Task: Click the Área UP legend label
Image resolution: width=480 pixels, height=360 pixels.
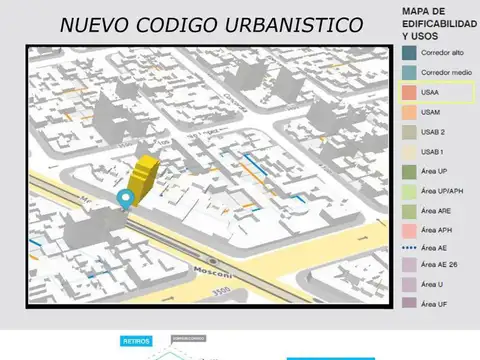Action: [434, 171]
